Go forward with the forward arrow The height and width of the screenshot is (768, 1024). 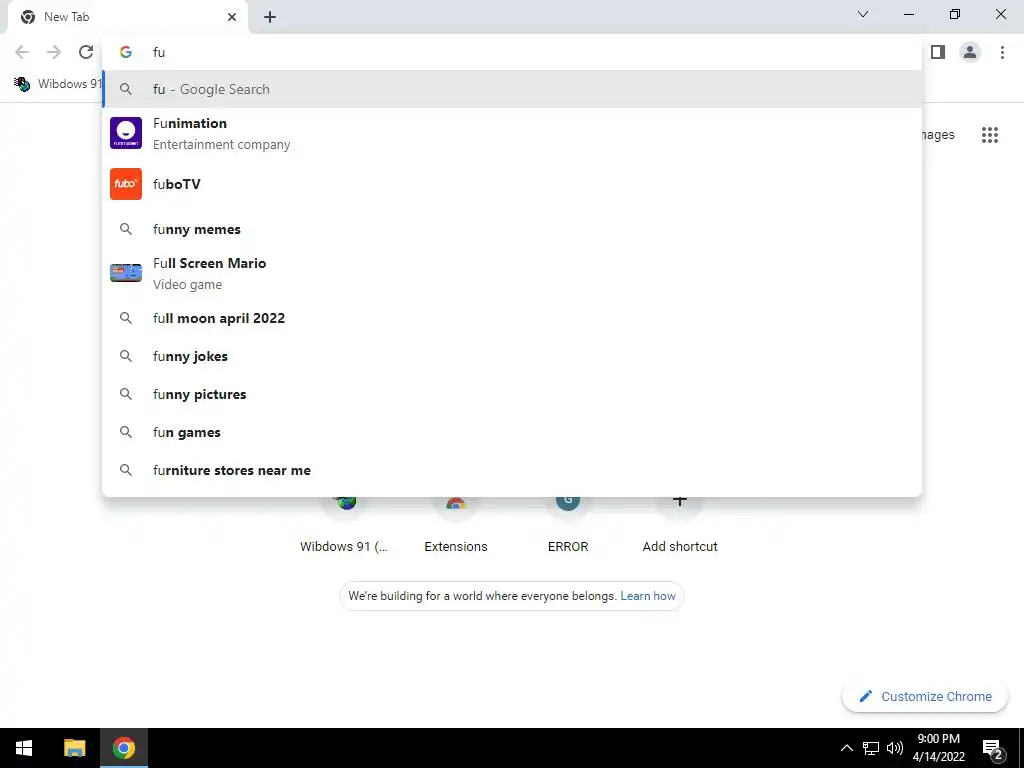tap(54, 52)
